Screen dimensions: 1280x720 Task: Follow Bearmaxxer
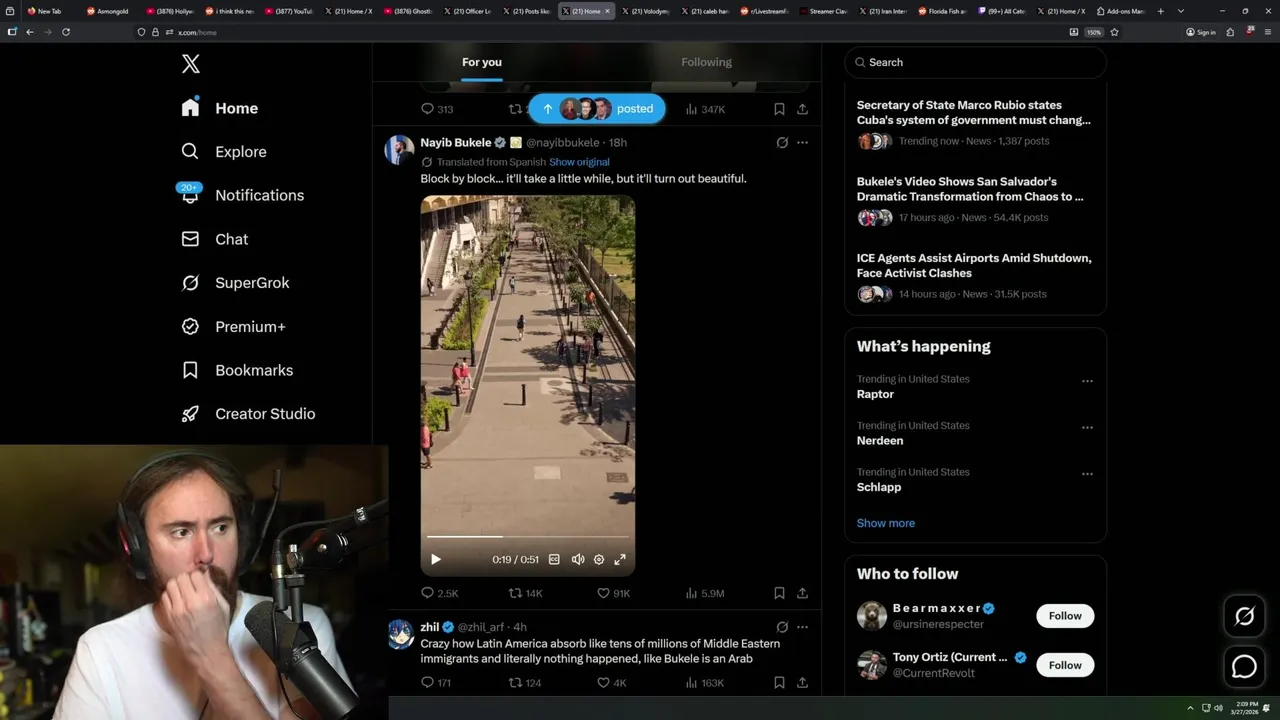(x=1065, y=616)
